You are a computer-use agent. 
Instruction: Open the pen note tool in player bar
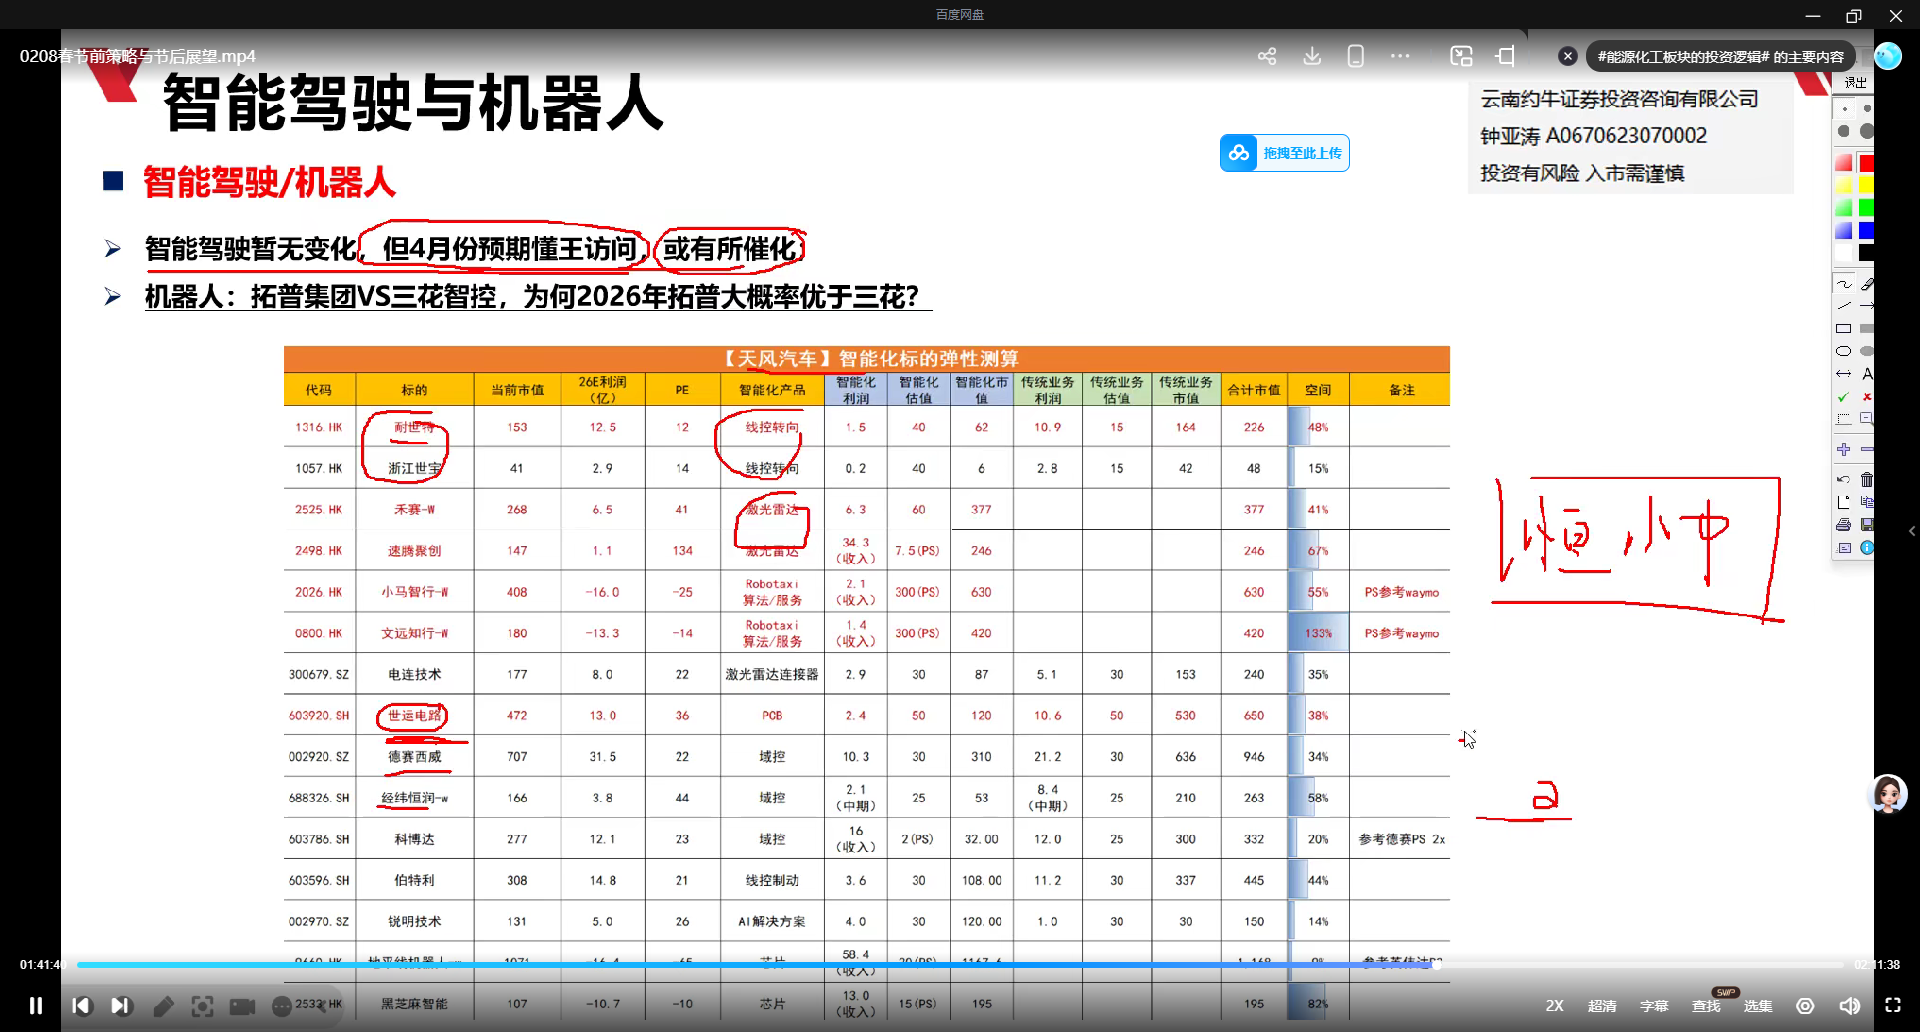[x=163, y=1006]
